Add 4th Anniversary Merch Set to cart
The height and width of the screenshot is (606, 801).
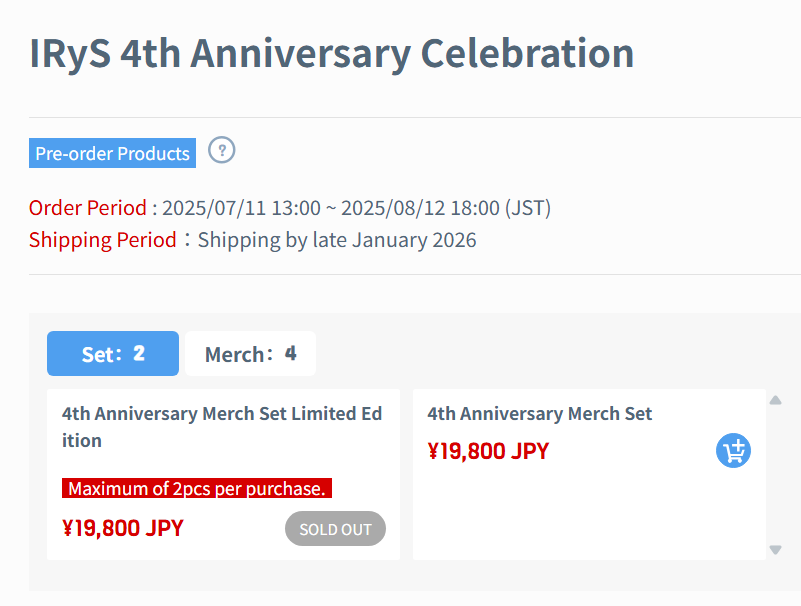click(733, 451)
